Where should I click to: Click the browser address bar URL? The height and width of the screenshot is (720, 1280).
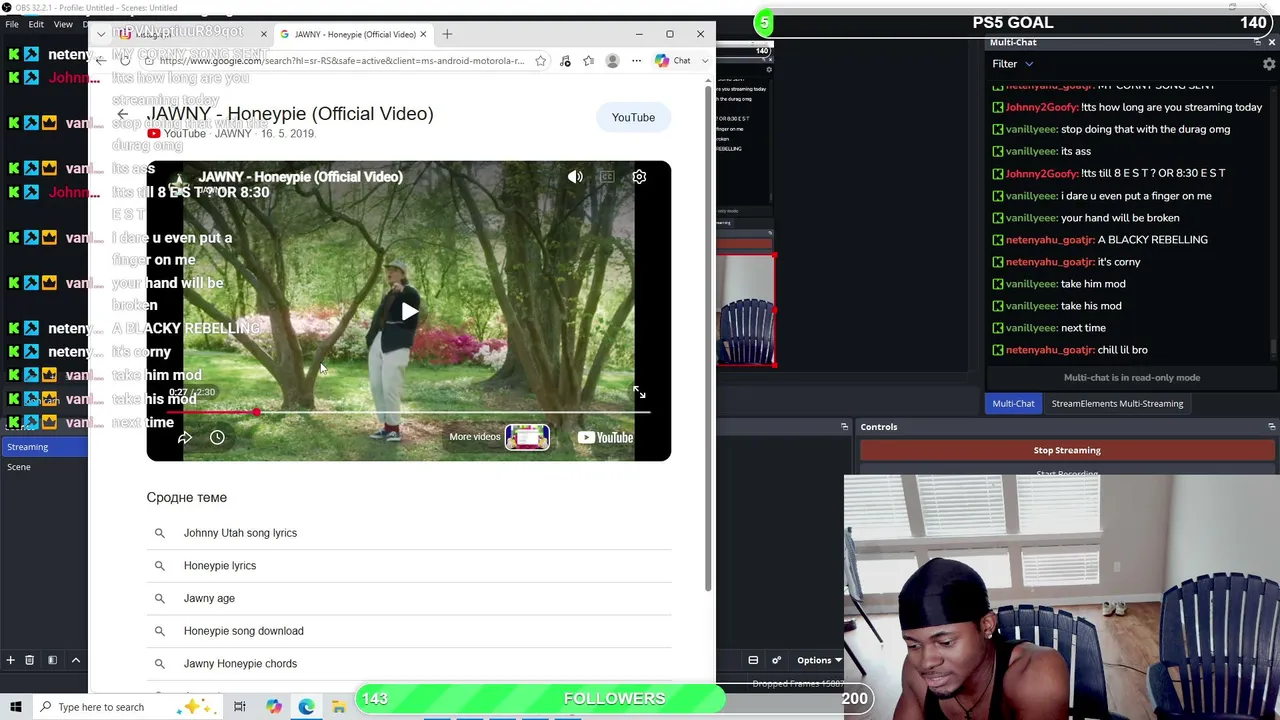[341, 61]
